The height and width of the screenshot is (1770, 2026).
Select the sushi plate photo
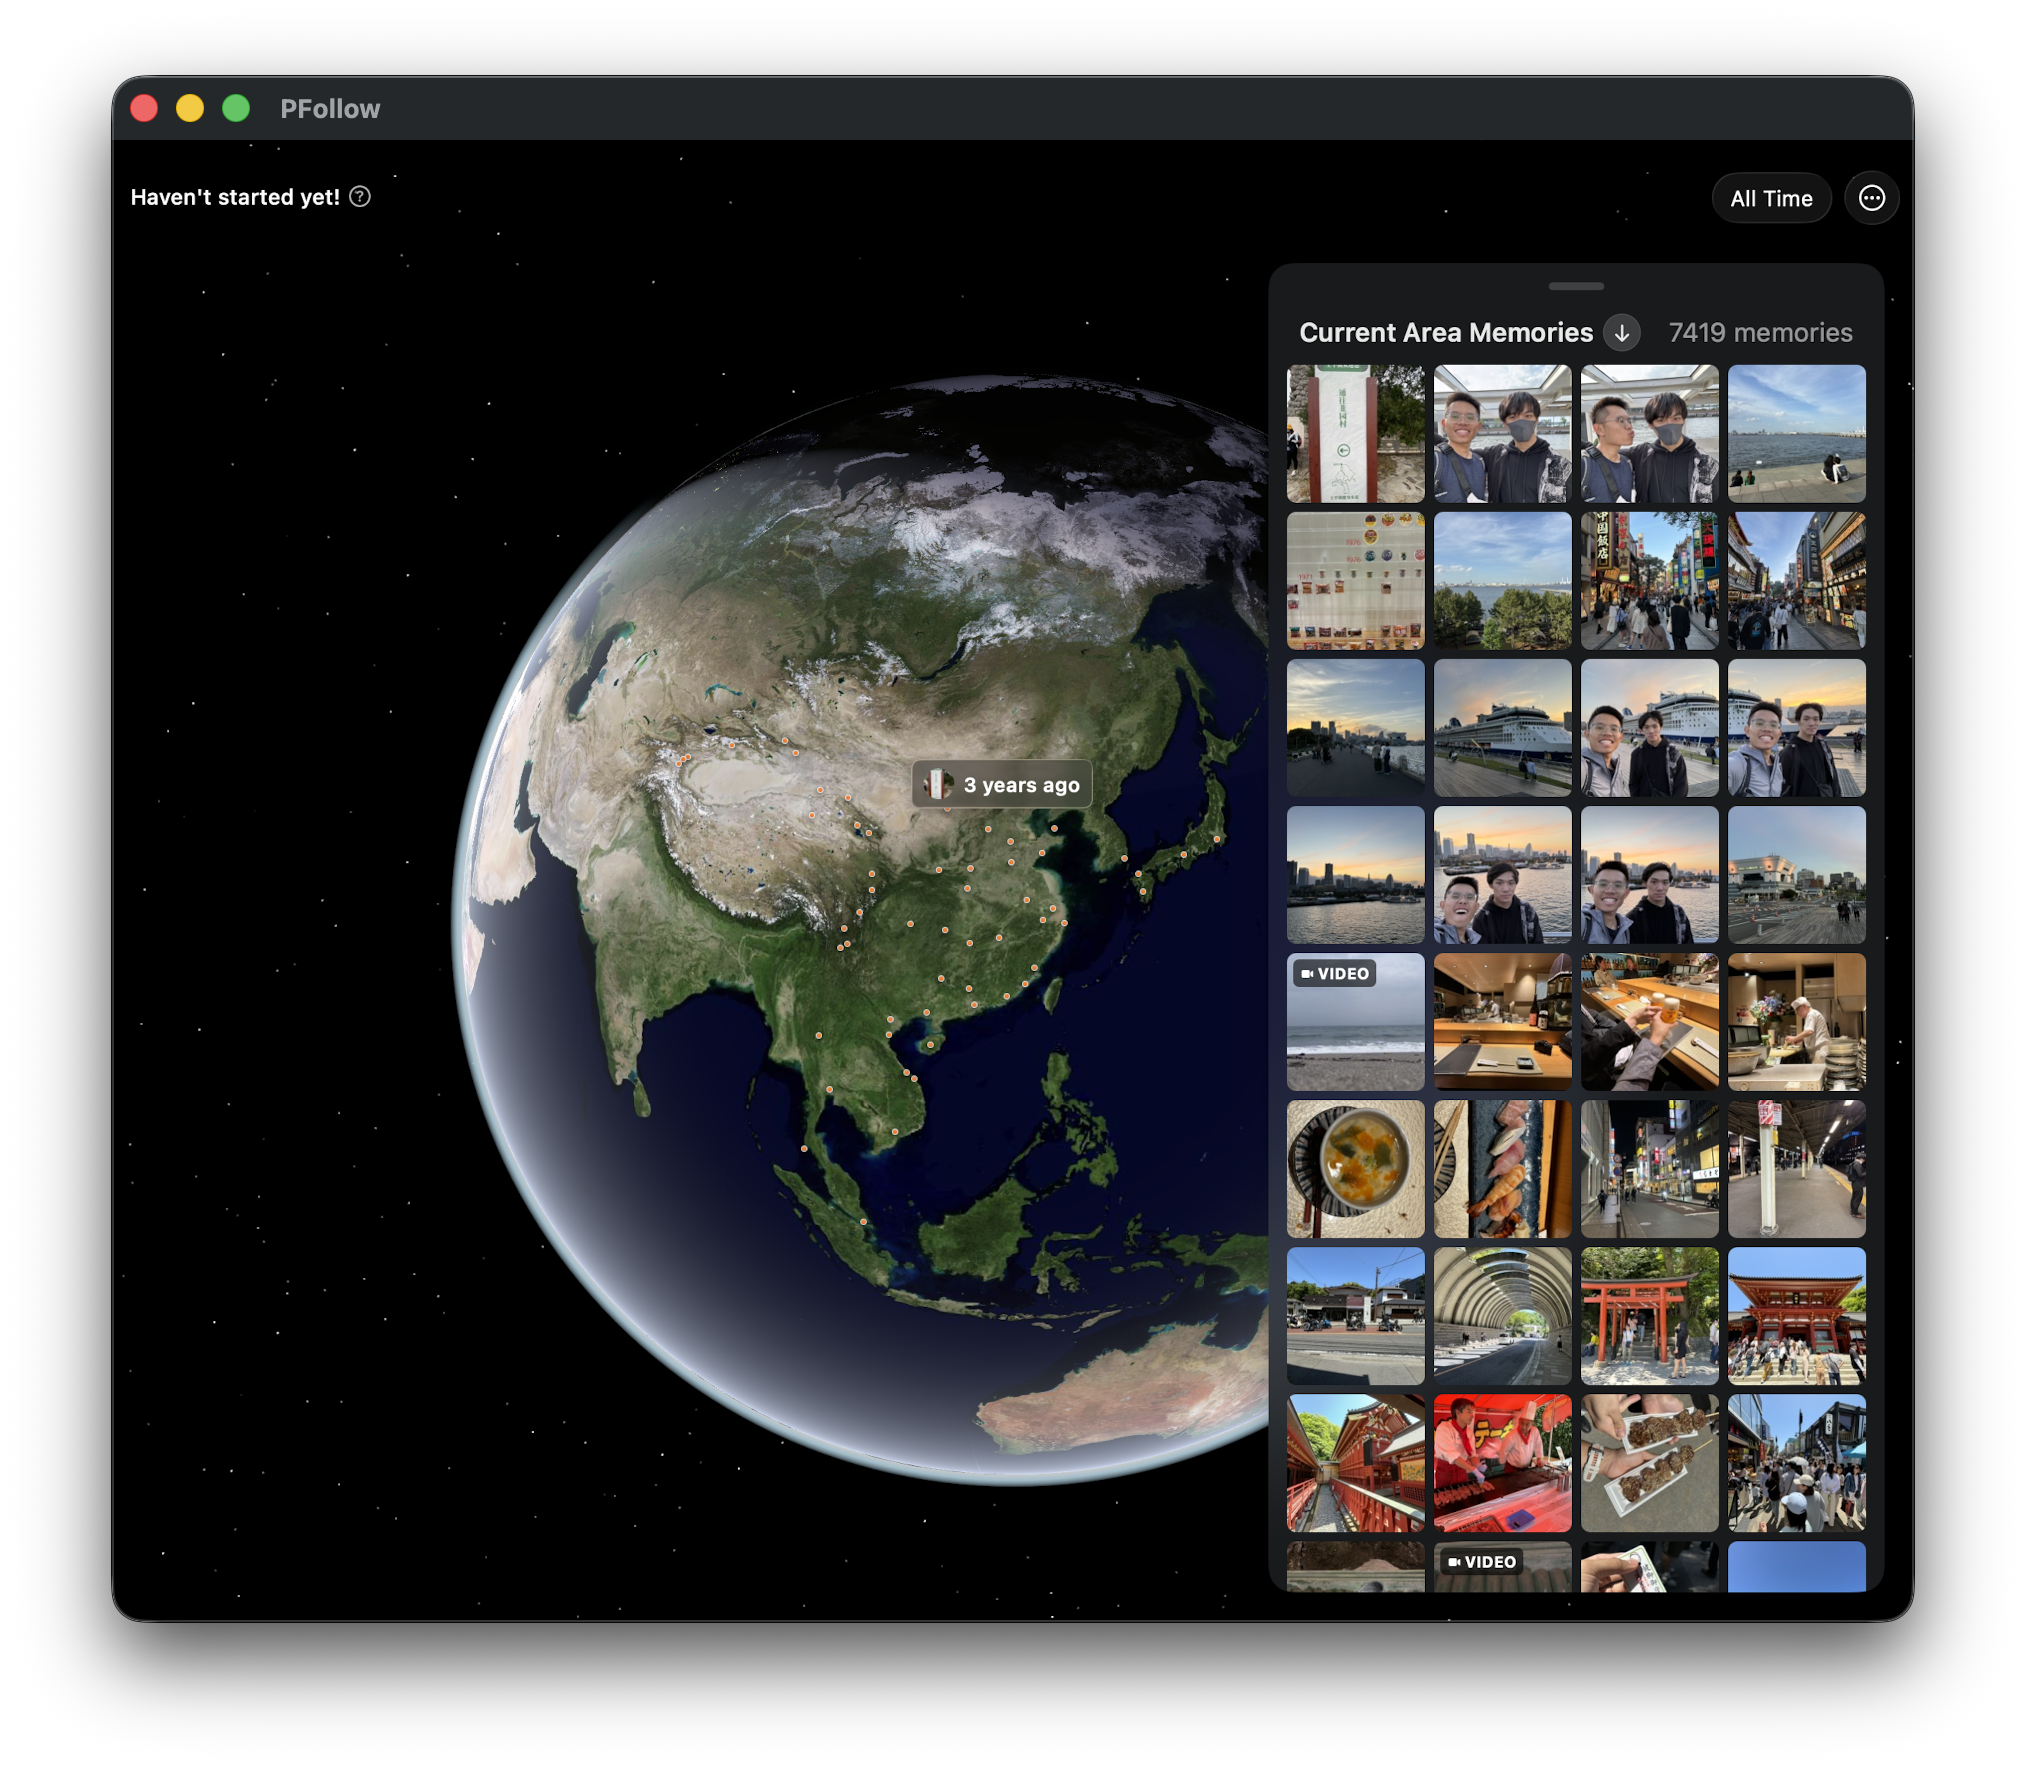(1502, 1168)
